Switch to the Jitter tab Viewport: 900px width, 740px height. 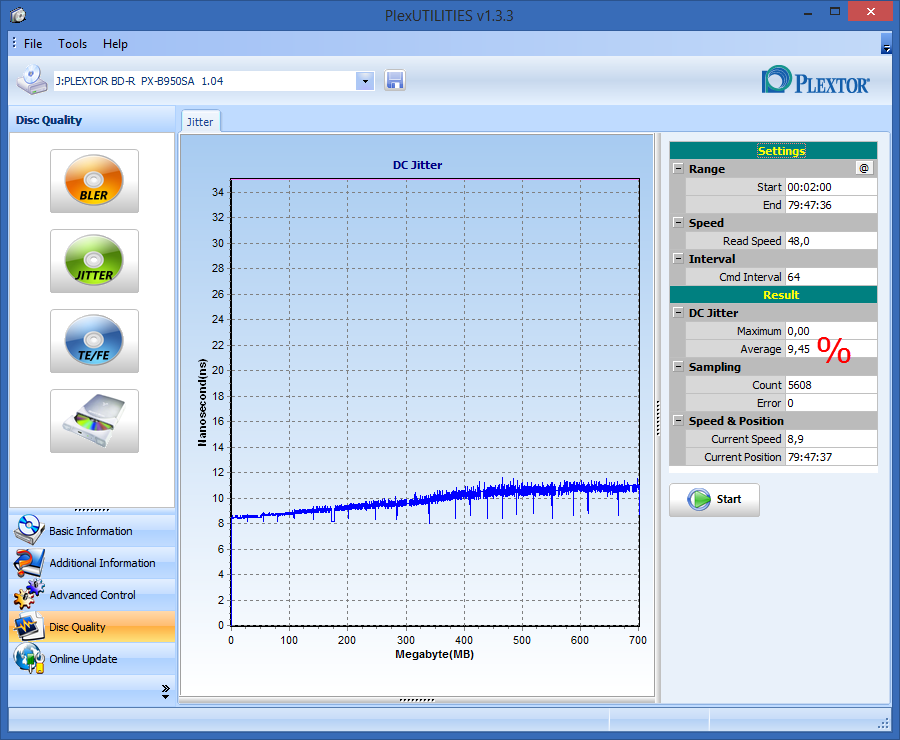[x=200, y=122]
